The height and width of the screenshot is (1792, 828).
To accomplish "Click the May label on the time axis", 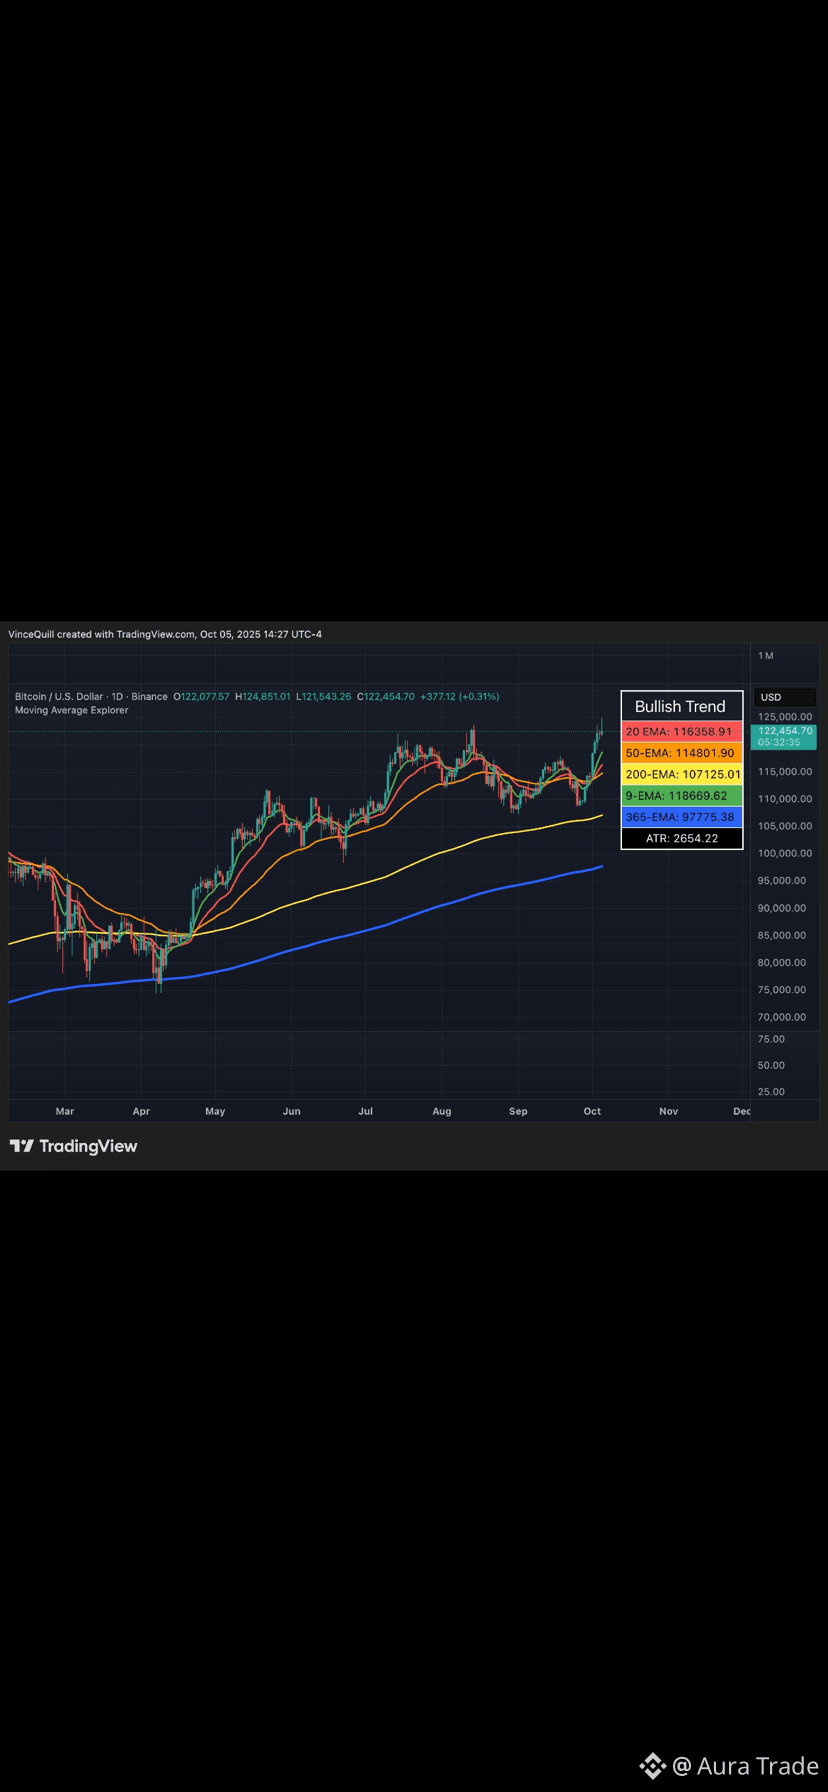I will [215, 1111].
